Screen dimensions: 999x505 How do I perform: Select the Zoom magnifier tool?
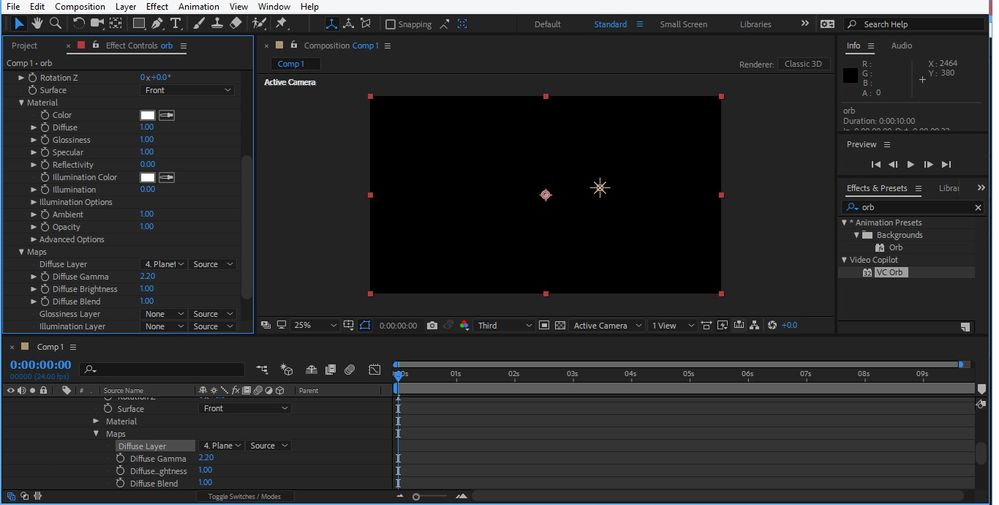tap(55, 23)
